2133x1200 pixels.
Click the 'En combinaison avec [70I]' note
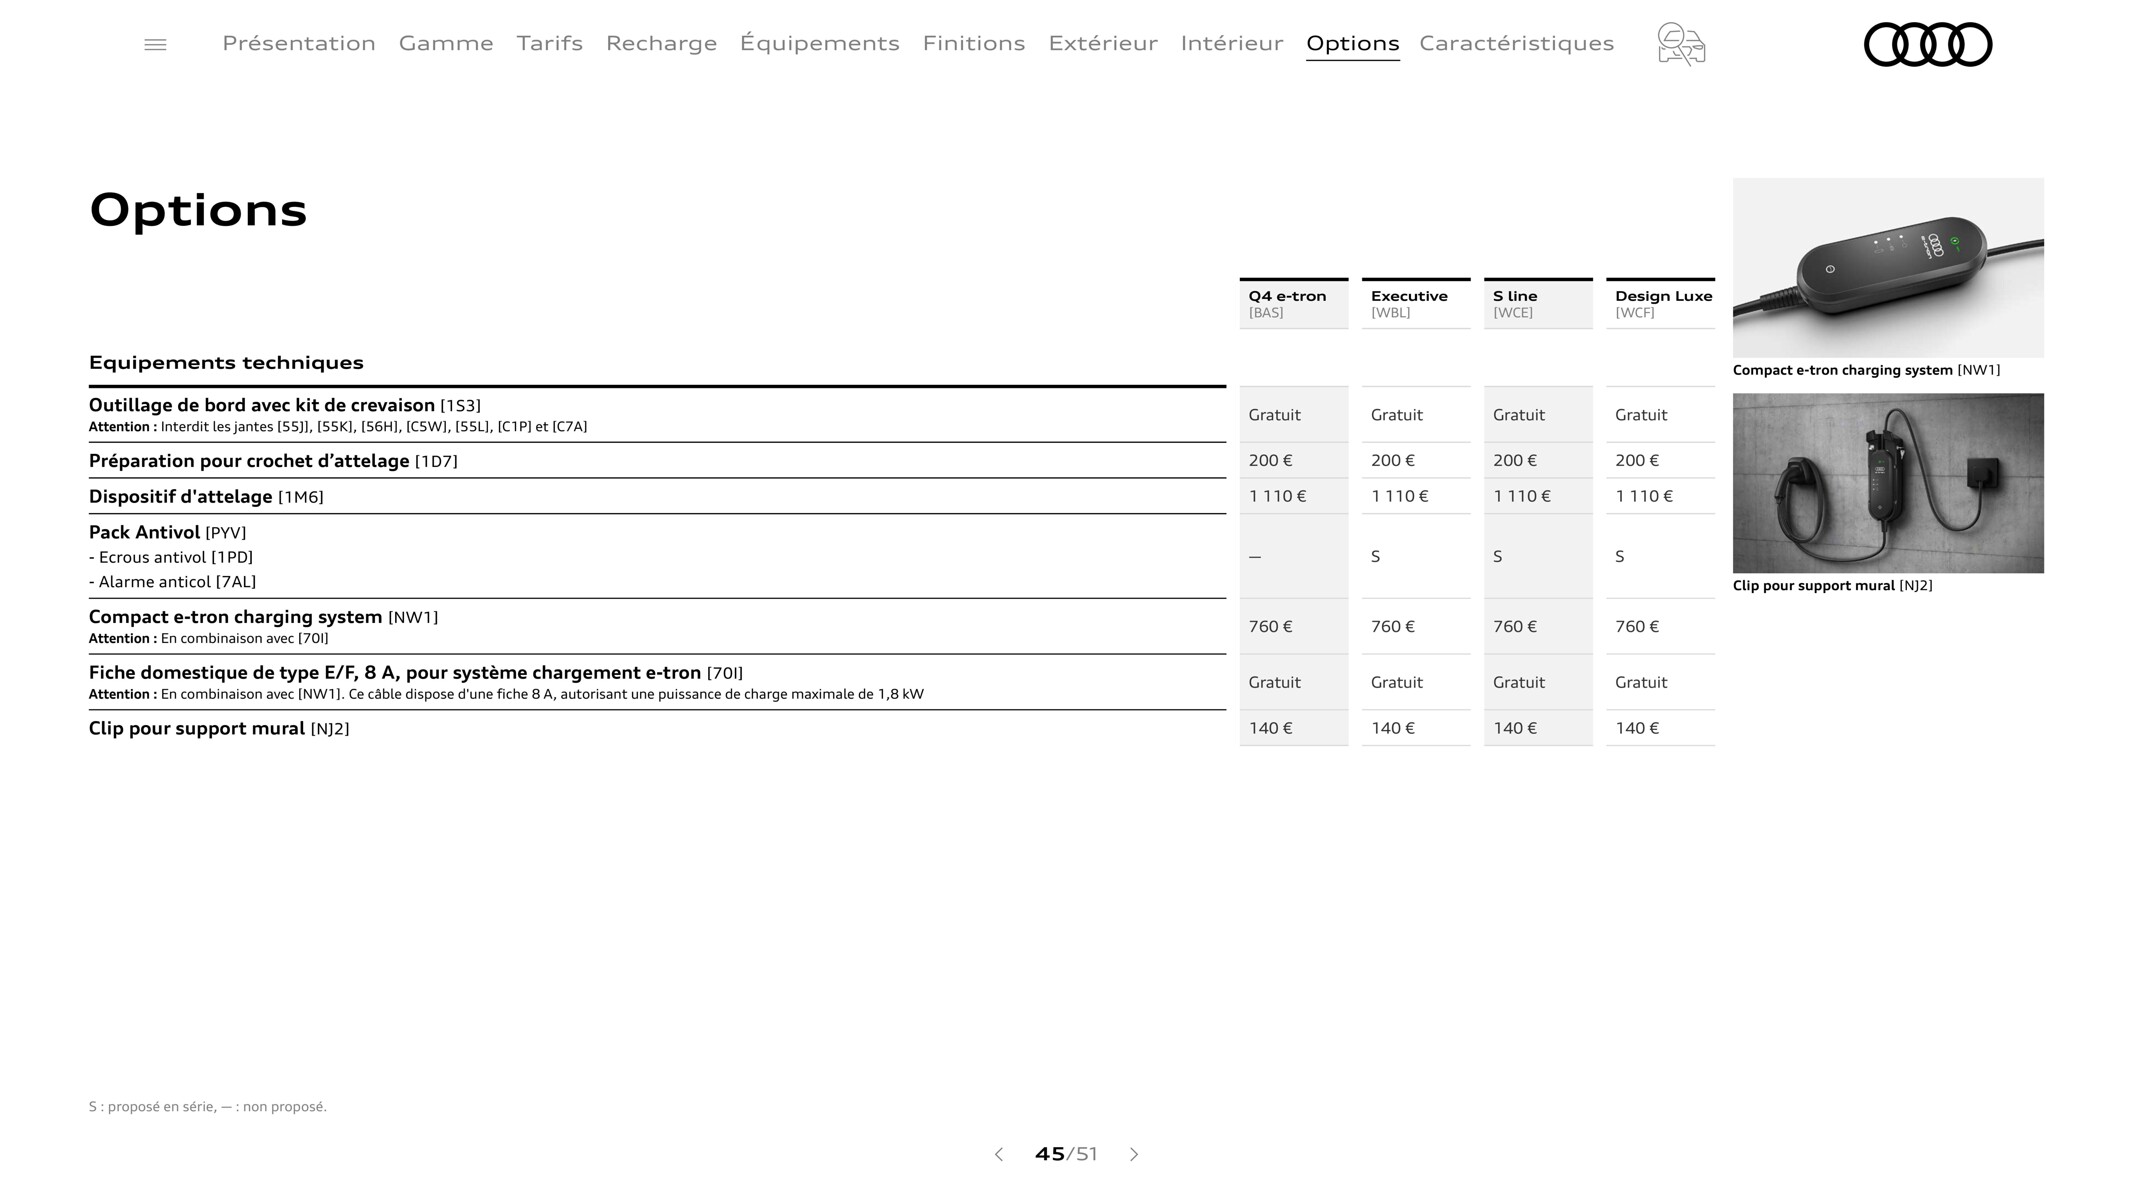(x=208, y=639)
